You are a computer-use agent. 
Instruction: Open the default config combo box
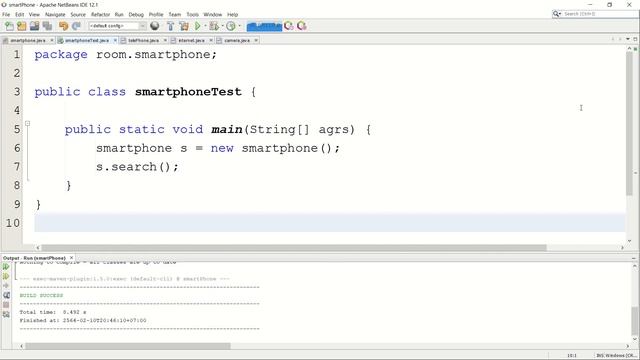click(117, 26)
